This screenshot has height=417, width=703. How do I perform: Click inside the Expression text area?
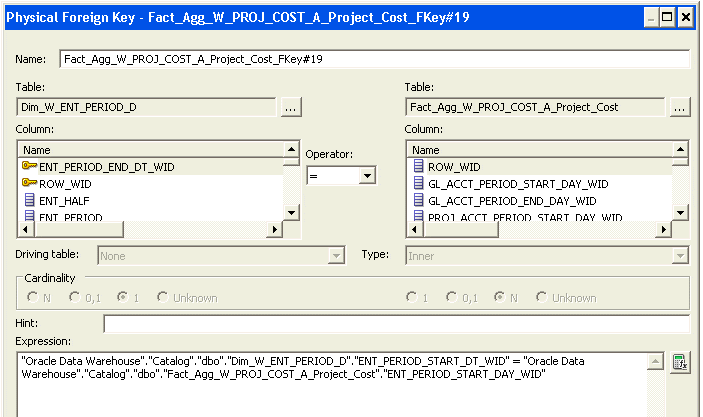tap(332, 385)
